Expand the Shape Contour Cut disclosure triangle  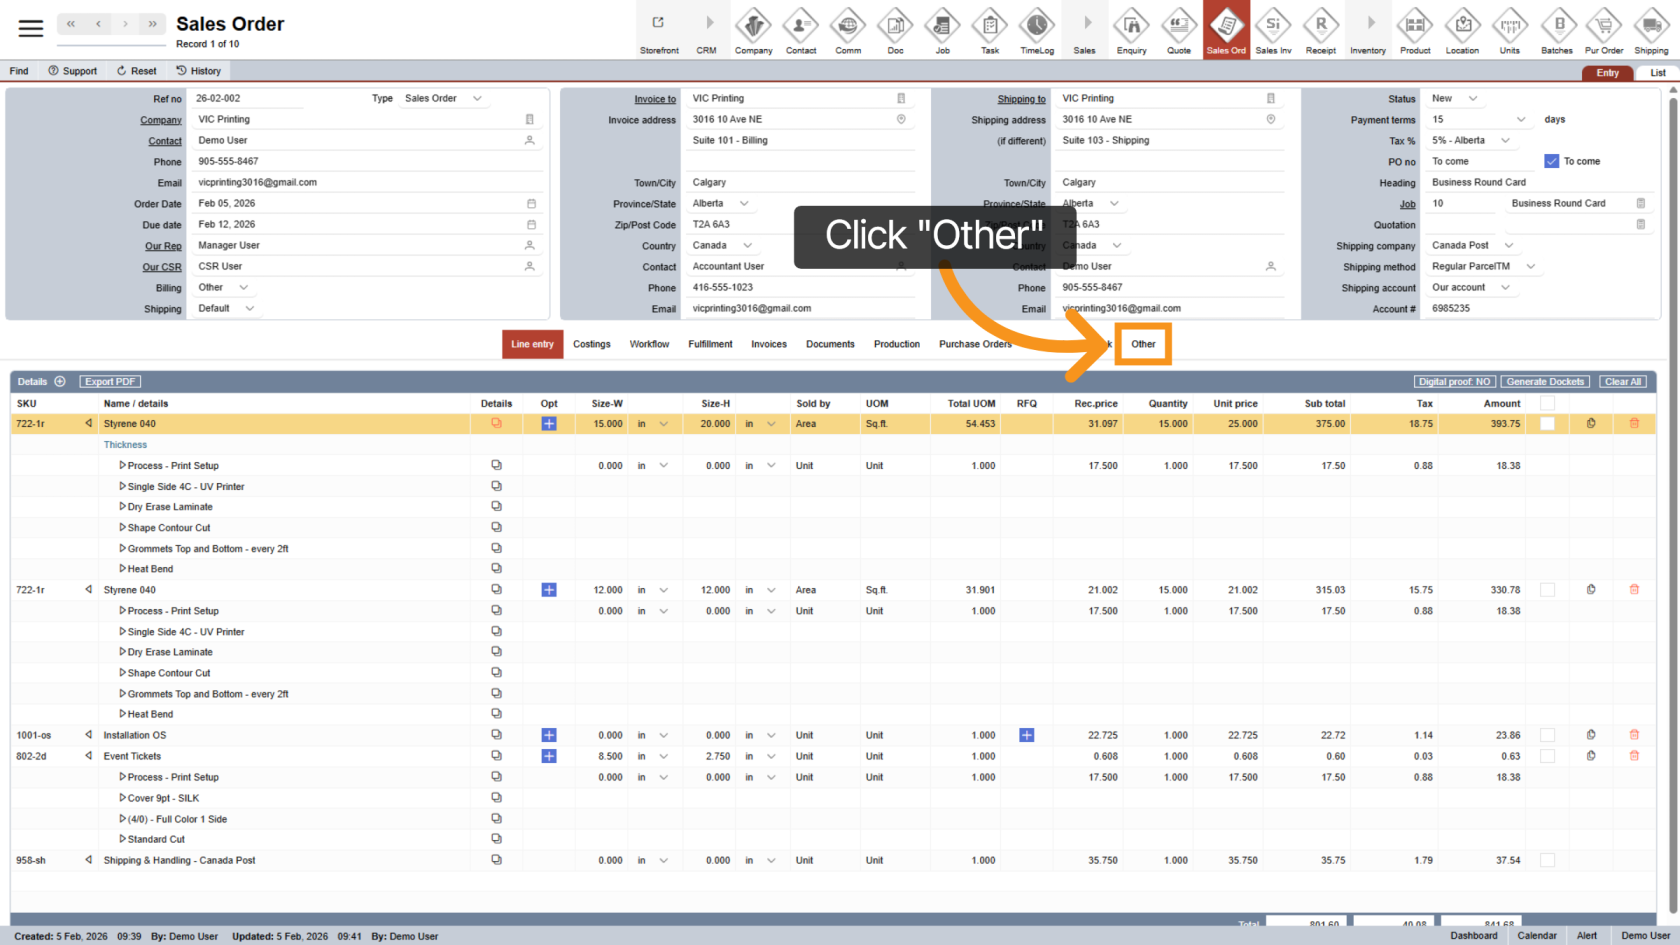tap(122, 528)
